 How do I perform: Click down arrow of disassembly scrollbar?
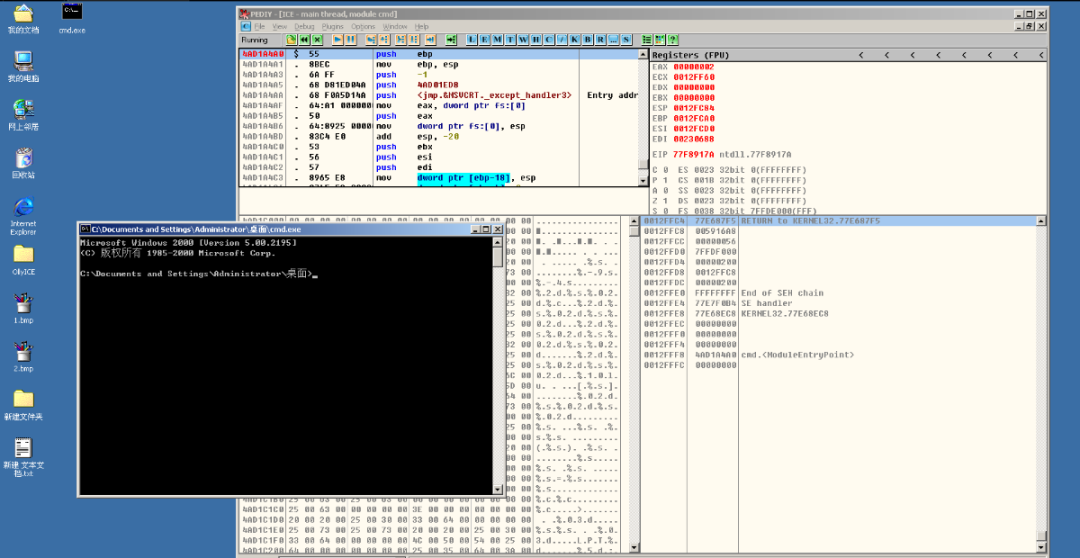coord(643,180)
